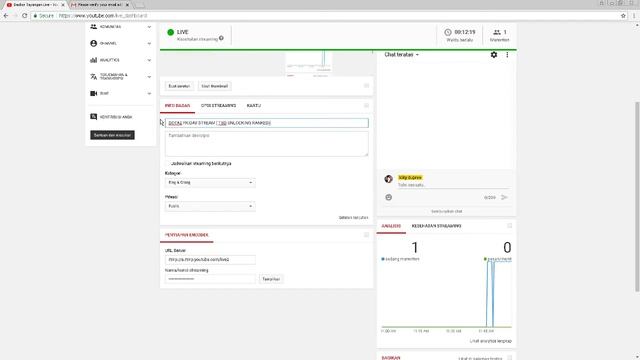Image resolution: width=640 pixels, height=360 pixels.
Task: Open chat settings gear icon
Action: (493, 54)
